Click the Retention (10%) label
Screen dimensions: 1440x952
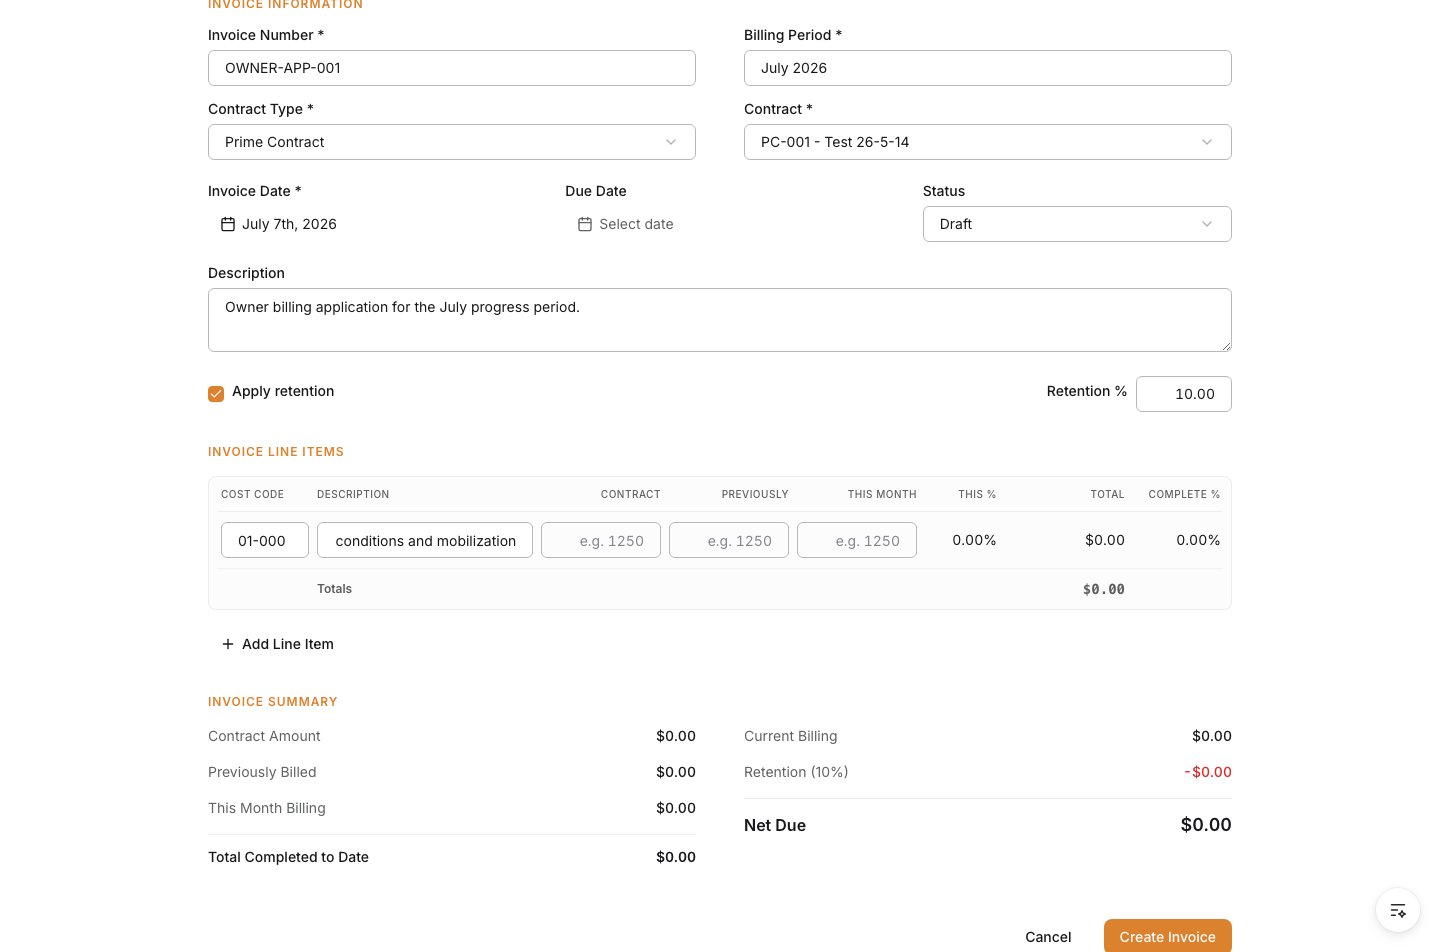(796, 772)
